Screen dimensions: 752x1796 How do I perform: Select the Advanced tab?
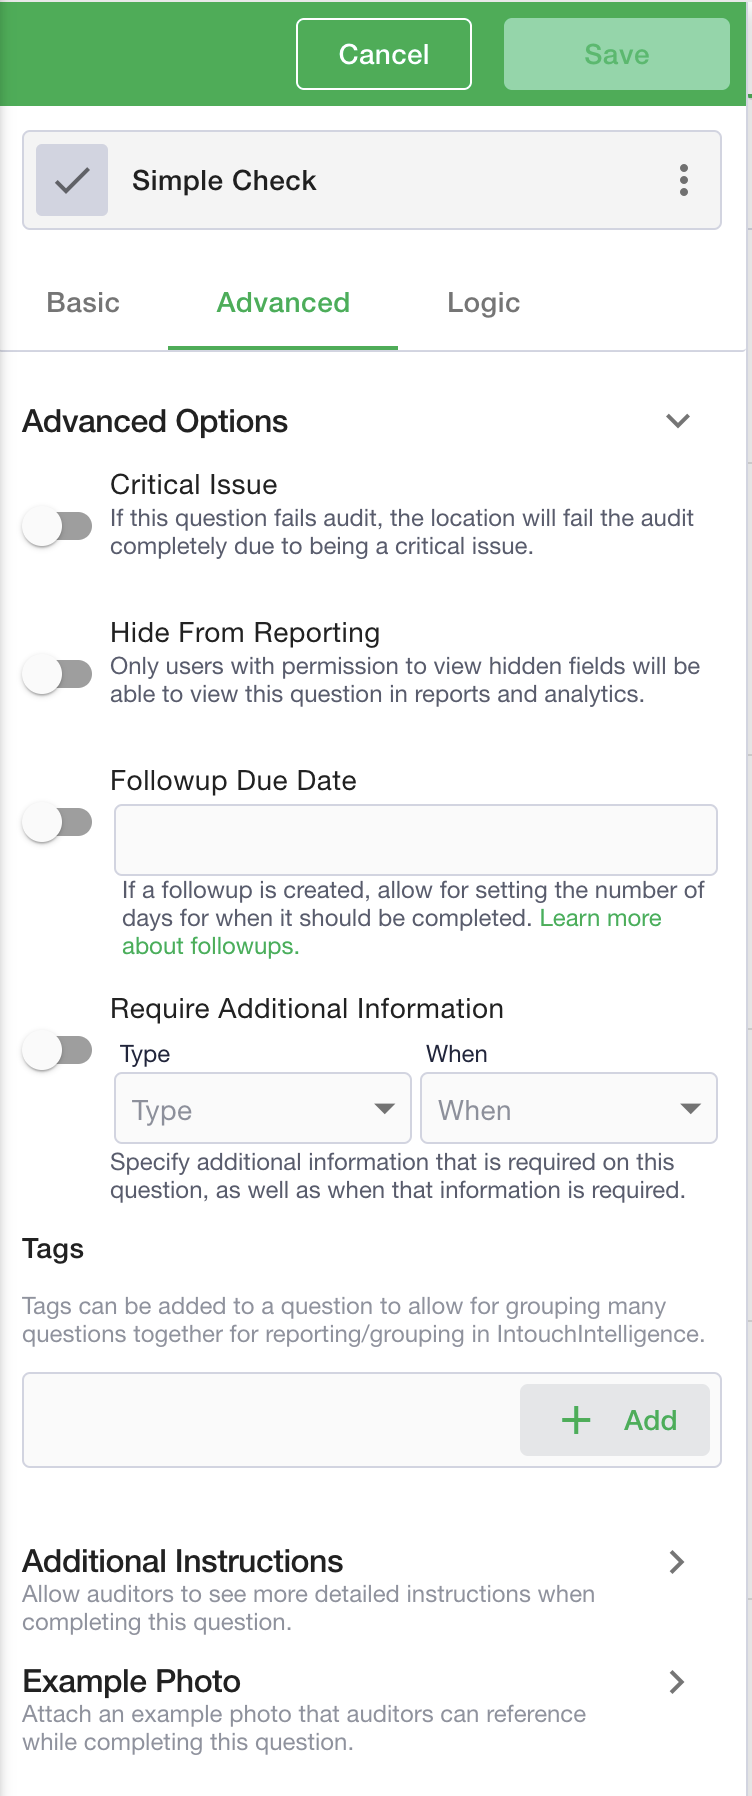click(x=283, y=302)
